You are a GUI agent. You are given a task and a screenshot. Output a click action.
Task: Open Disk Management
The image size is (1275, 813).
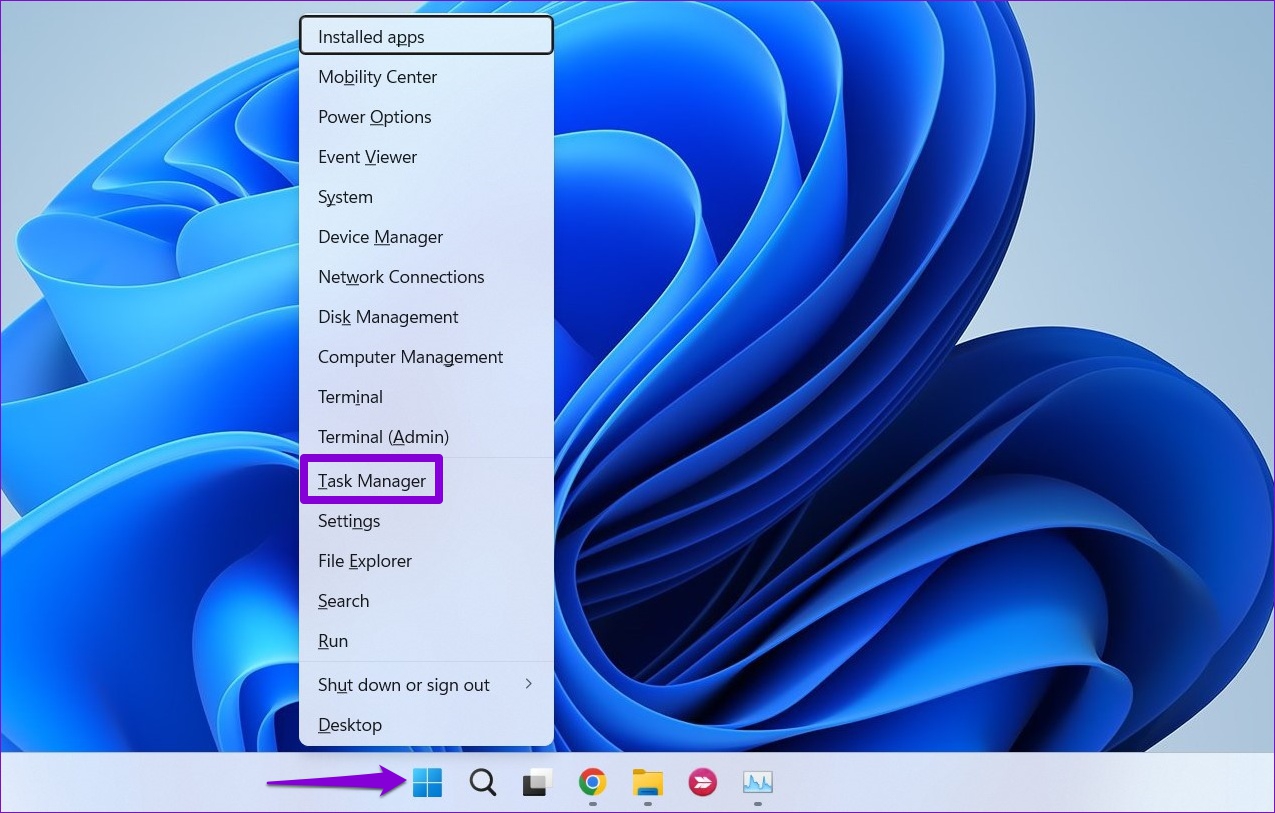[x=388, y=317]
